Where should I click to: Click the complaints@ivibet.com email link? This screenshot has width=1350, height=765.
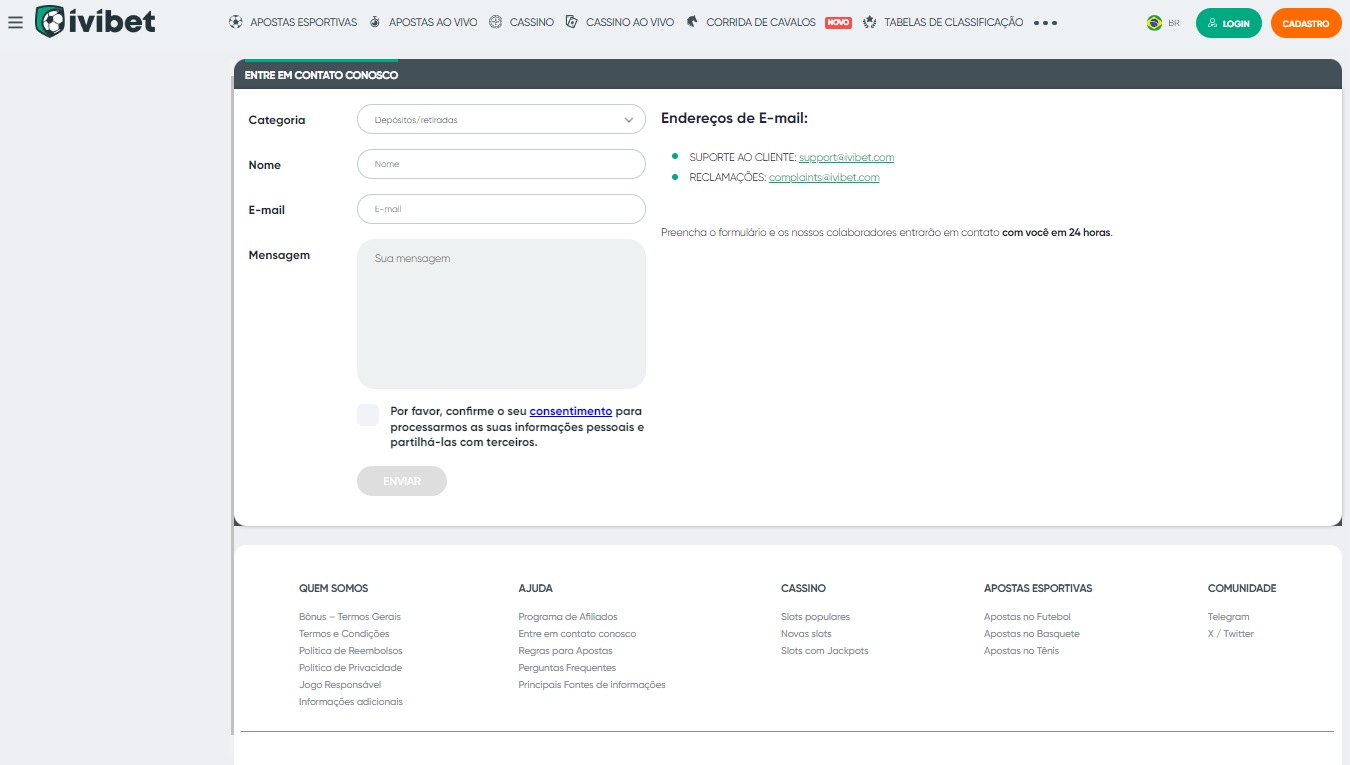(x=824, y=178)
